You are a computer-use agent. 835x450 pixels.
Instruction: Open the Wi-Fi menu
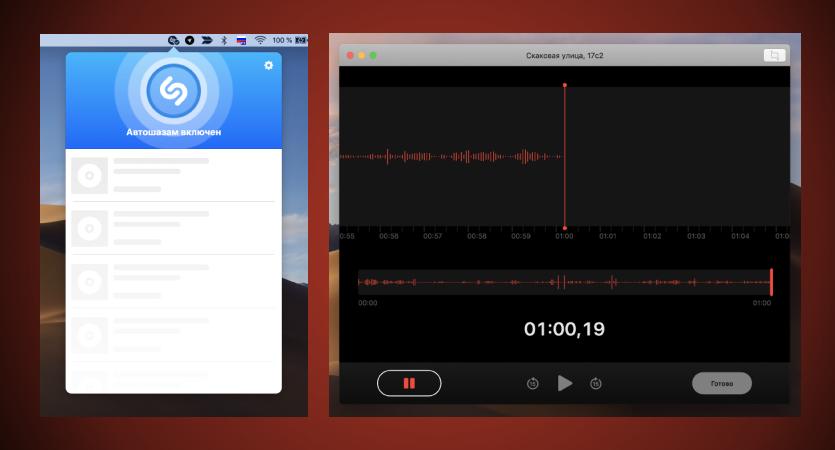tap(260, 40)
